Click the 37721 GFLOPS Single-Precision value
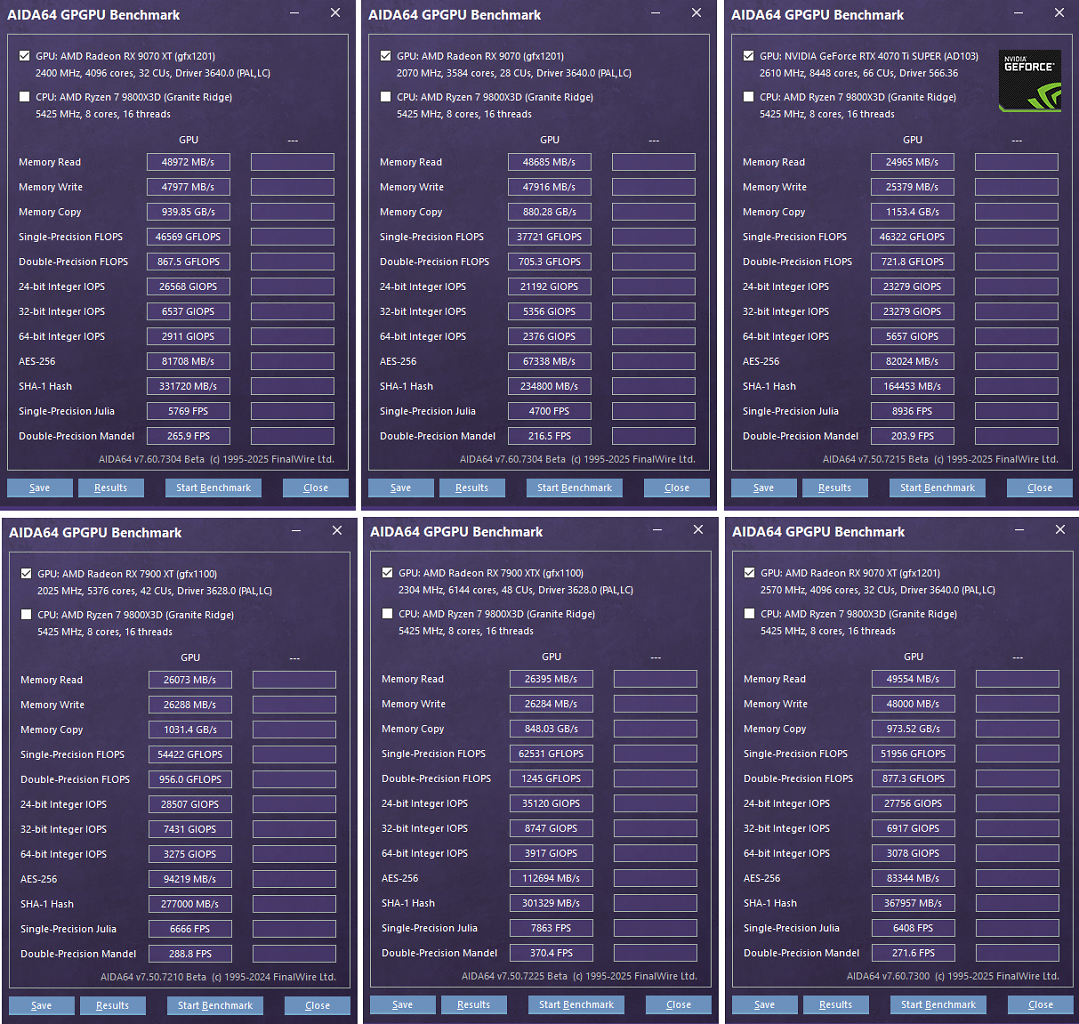 pyautogui.click(x=550, y=237)
